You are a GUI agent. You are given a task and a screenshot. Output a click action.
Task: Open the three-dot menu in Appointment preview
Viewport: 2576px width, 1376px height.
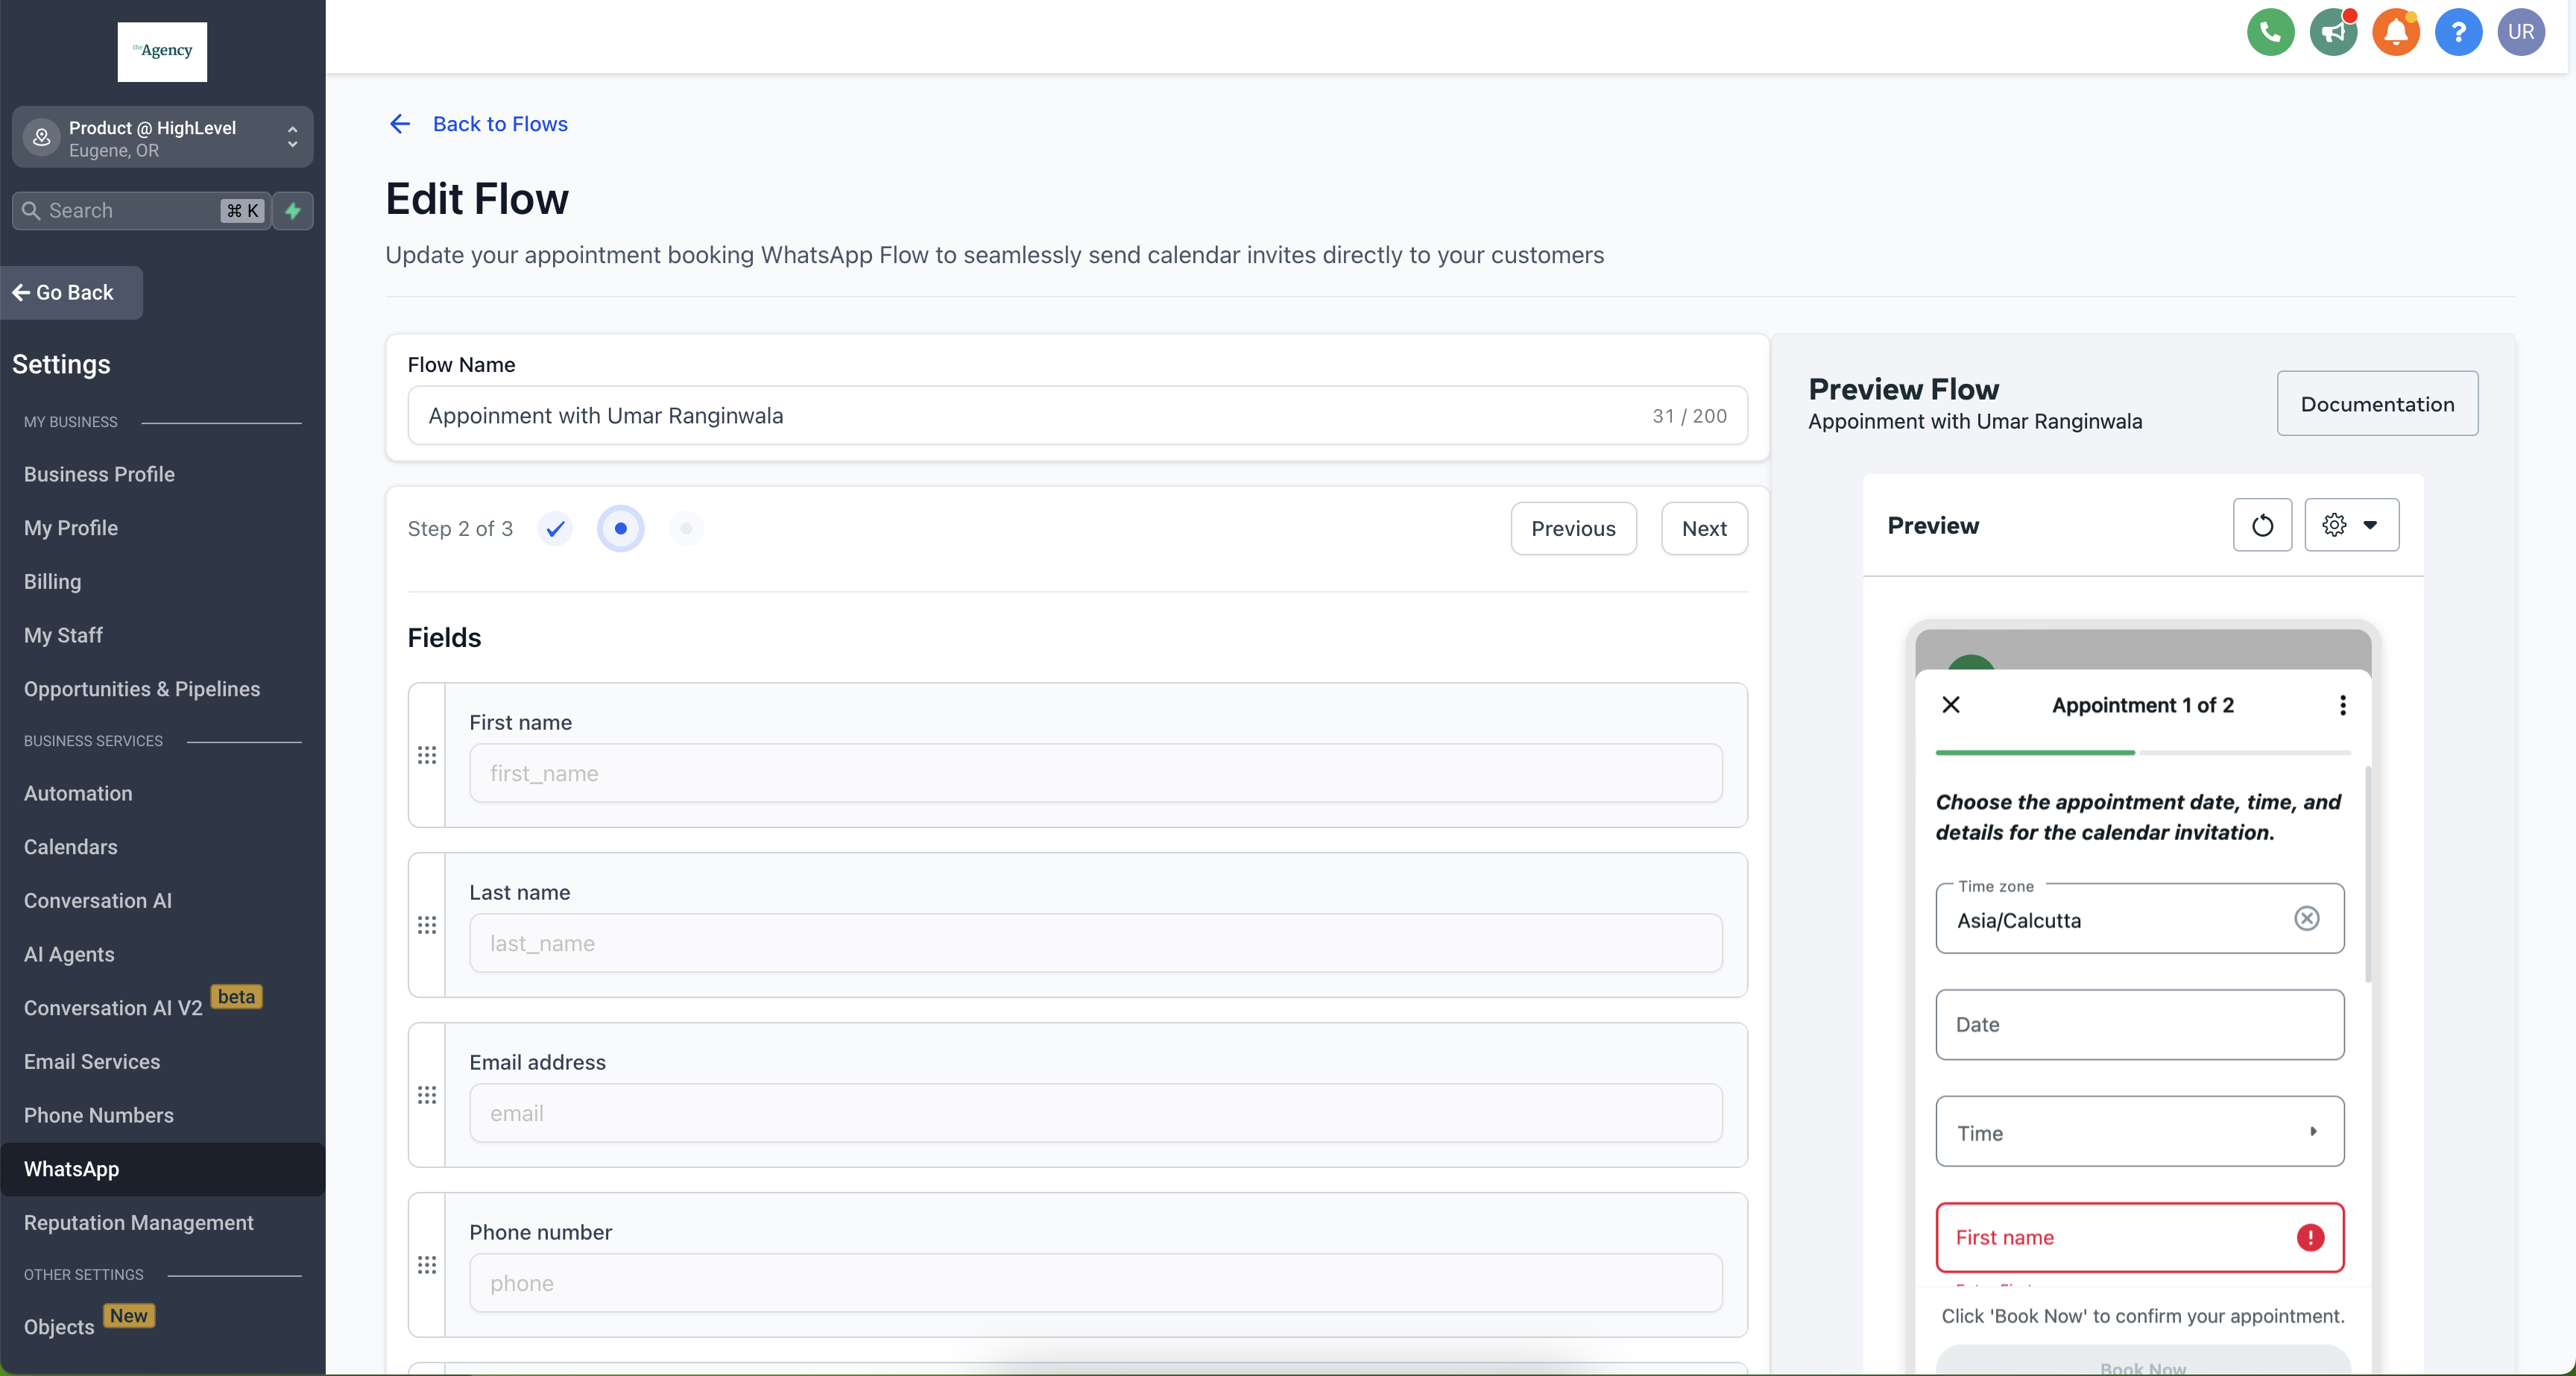pos(2342,705)
